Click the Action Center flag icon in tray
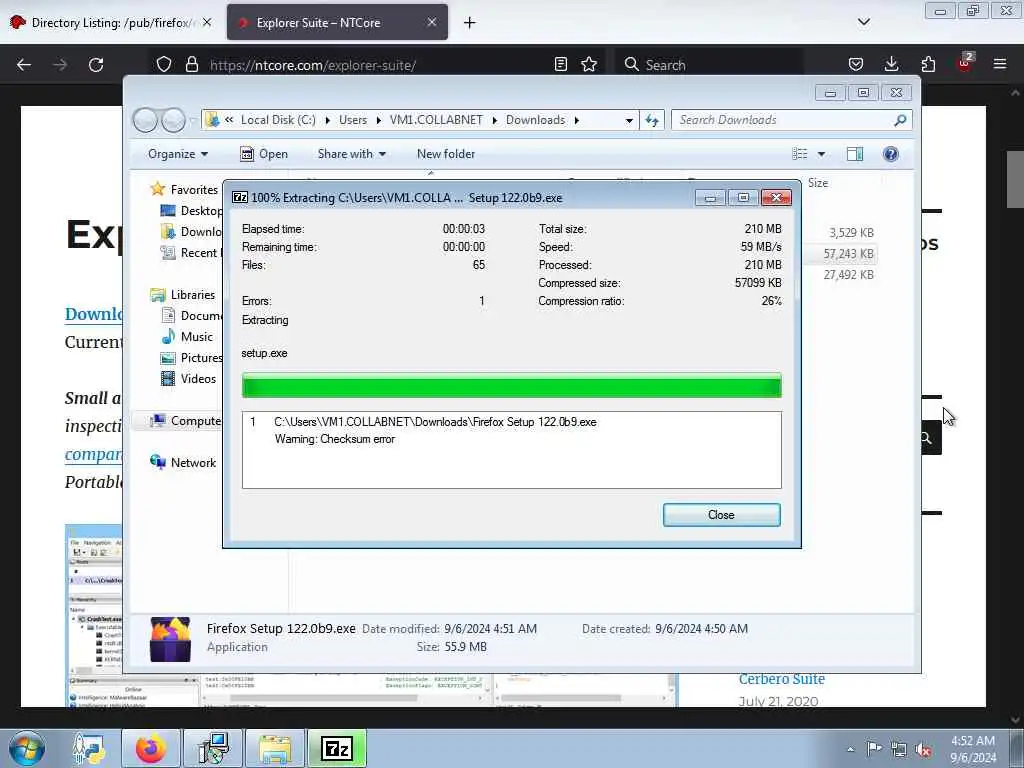 pos(874,748)
